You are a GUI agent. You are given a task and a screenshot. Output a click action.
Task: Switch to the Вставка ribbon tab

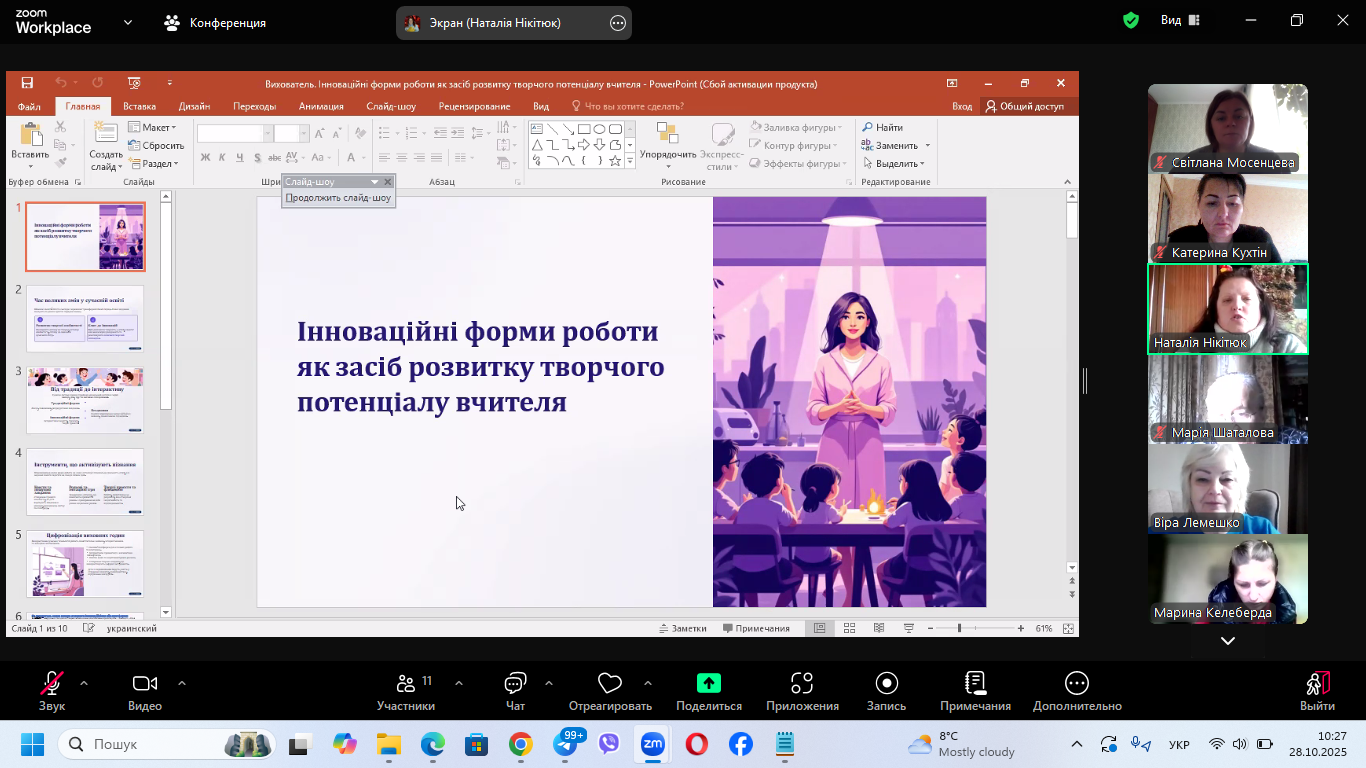click(139, 106)
